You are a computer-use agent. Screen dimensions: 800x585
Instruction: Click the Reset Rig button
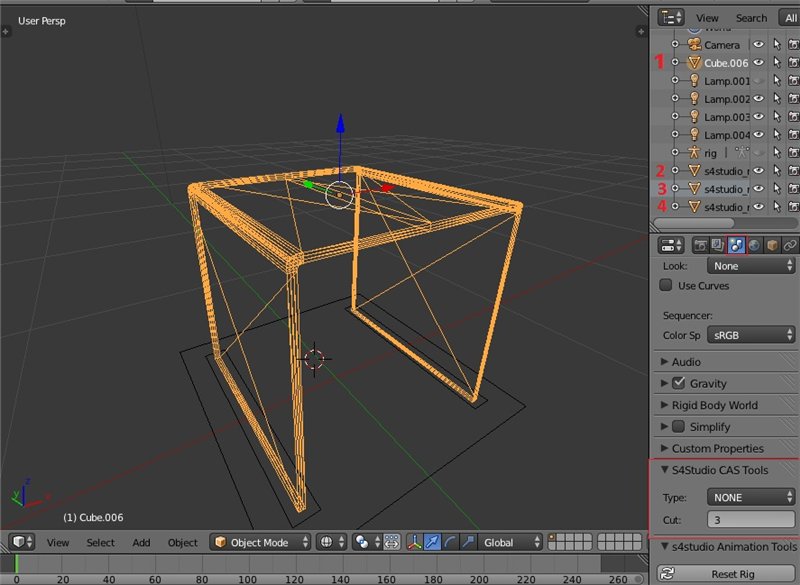[731, 574]
